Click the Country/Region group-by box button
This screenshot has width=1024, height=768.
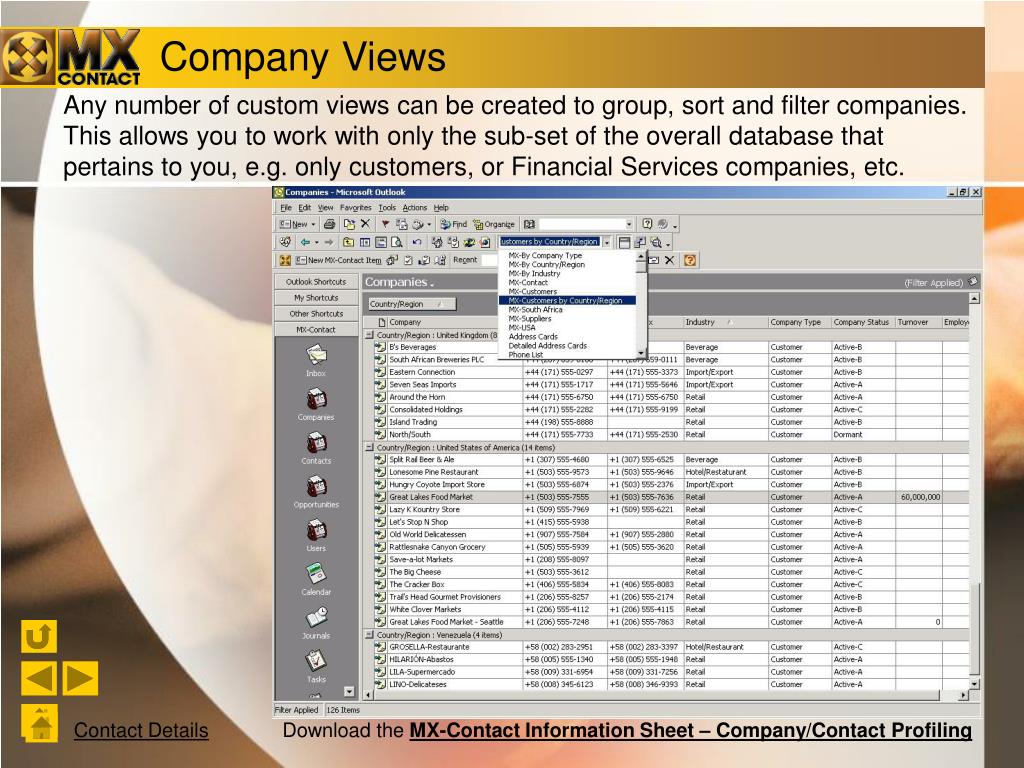(x=411, y=304)
